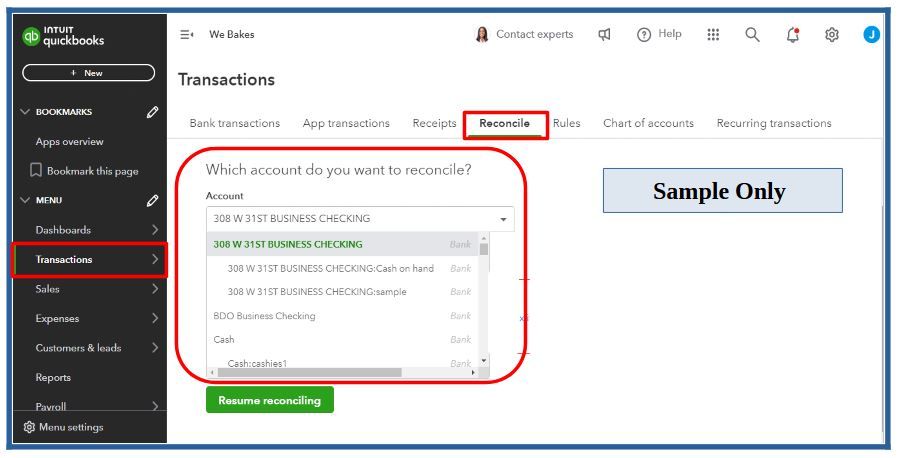Click the Intuit QuickBooks logo
Viewport: 898px width, 458px height.
(x=63, y=36)
